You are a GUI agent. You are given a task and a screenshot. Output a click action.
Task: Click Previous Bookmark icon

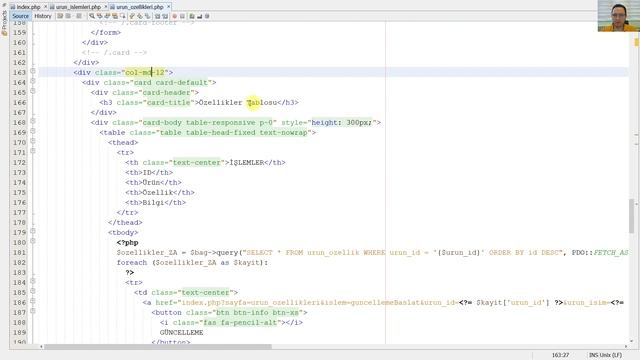[x=131, y=16]
